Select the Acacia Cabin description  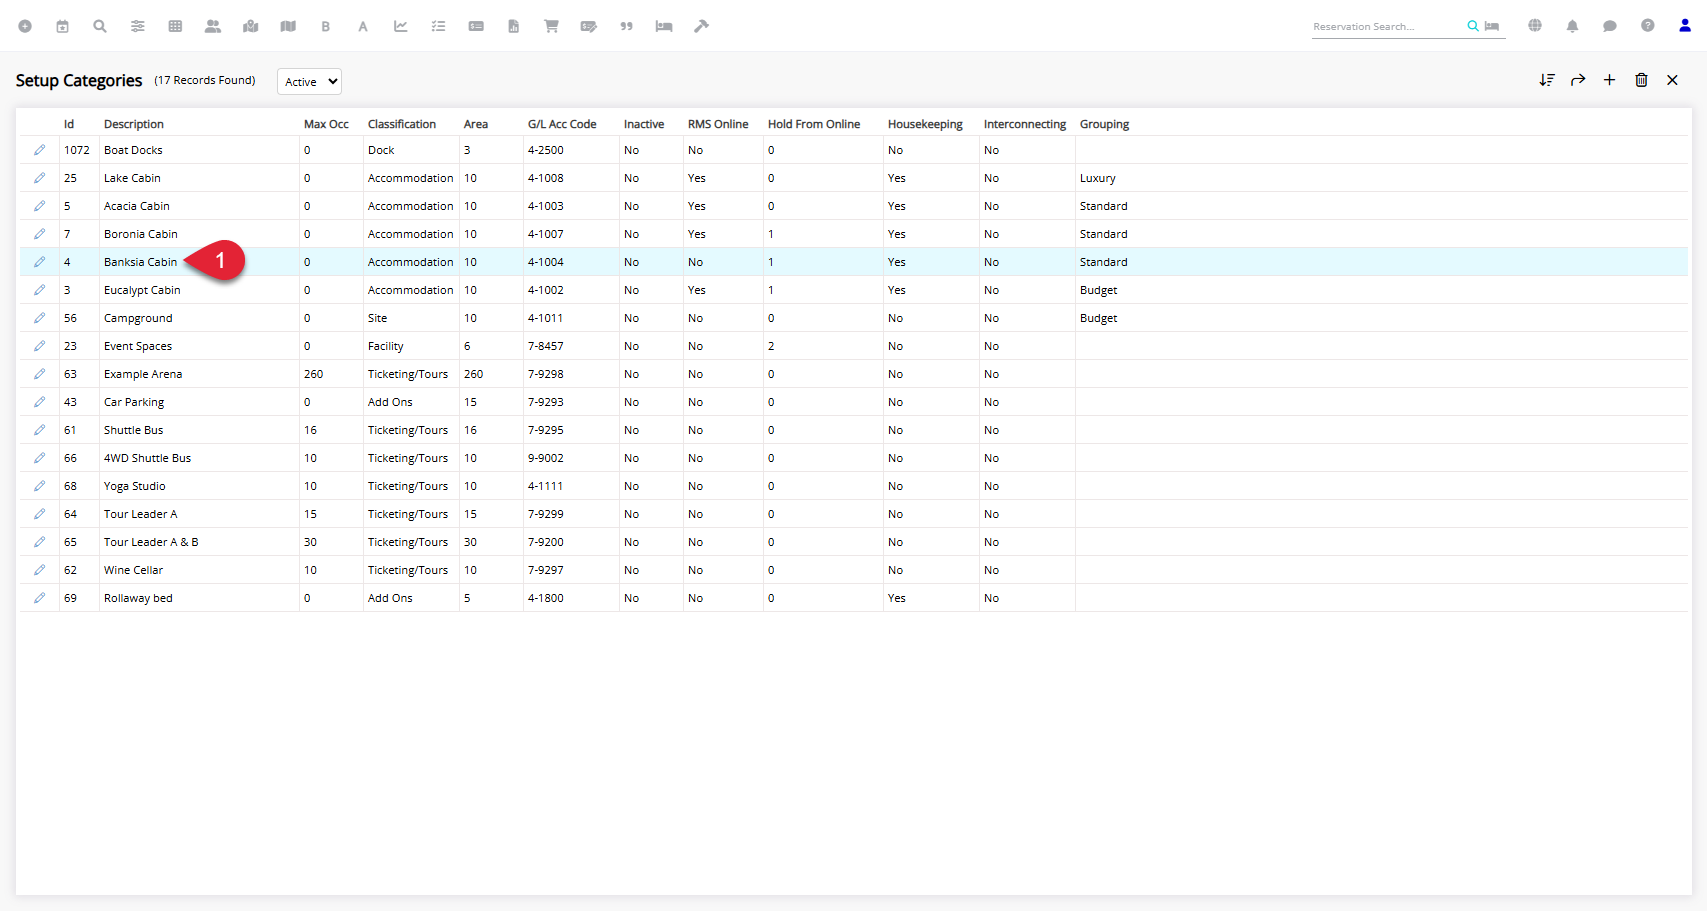point(137,206)
